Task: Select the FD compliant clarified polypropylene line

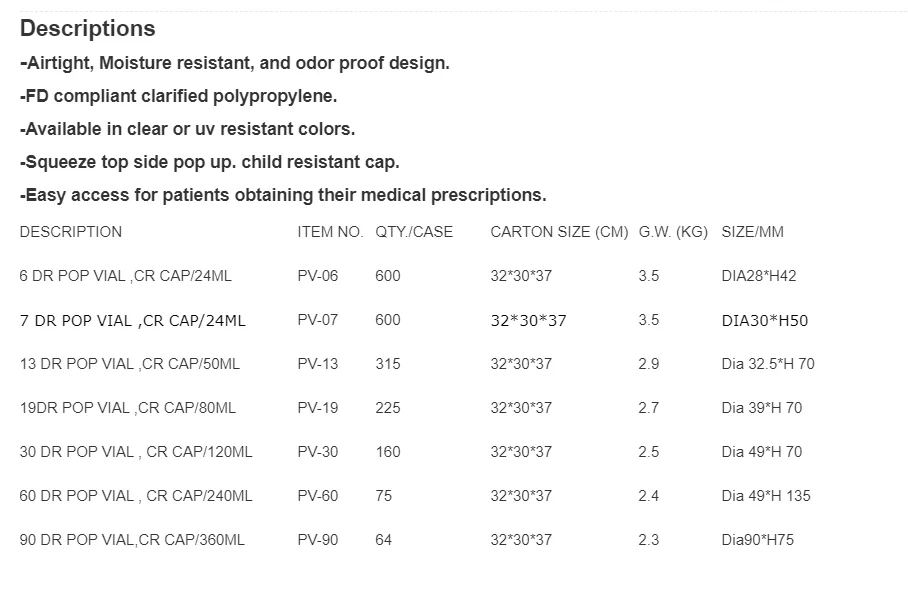Action: [179, 96]
